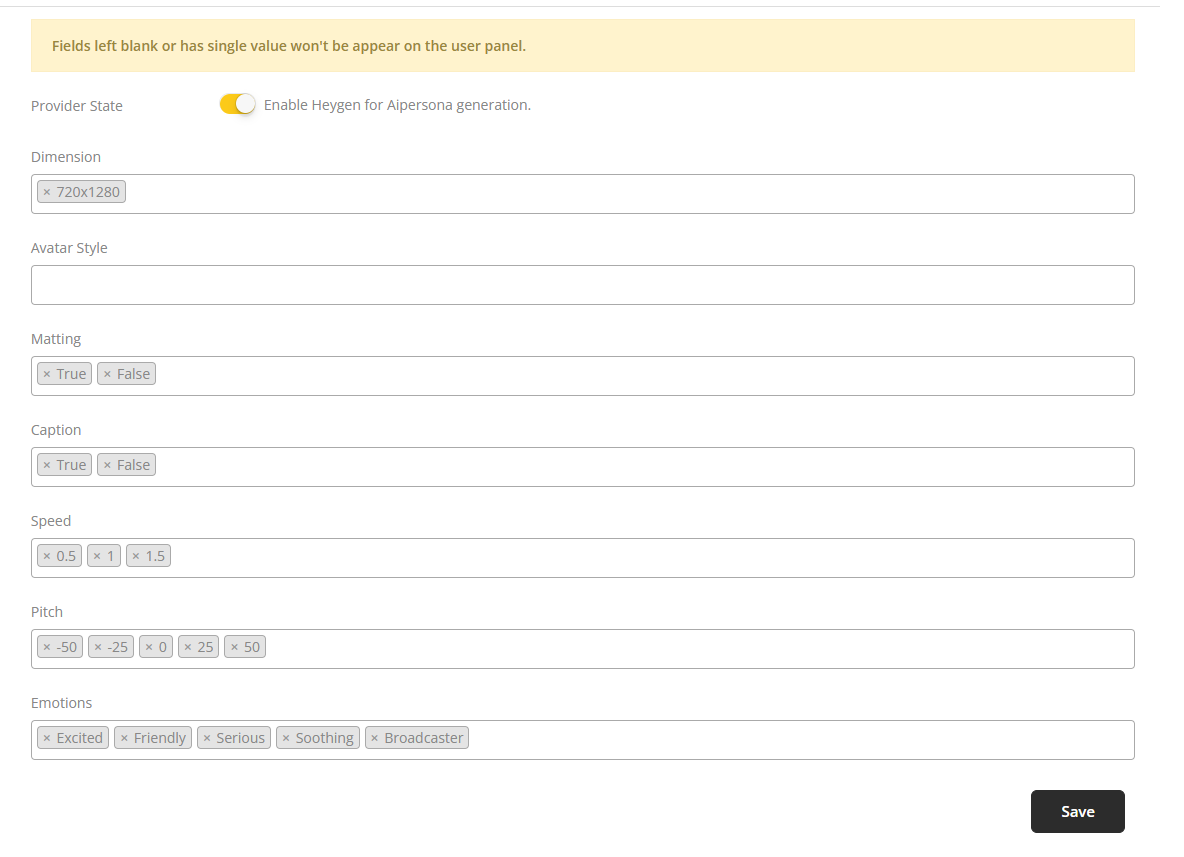The width and height of the screenshot is (1184, 857).
Task: Delete the 1.5 speed tag
Action: [136, 556]
